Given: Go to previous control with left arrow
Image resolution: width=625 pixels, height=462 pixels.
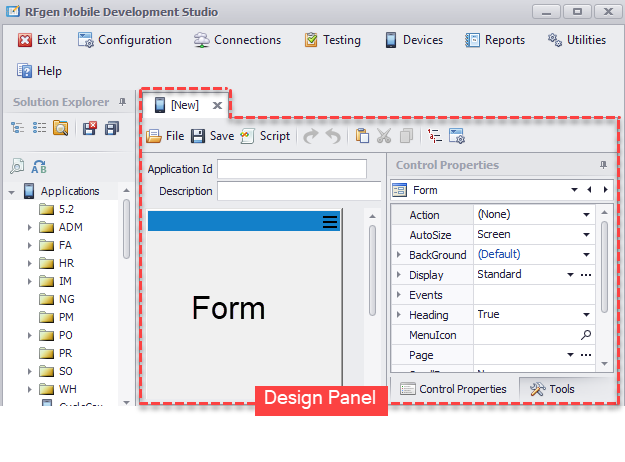Looking at the screenshot, I should (590, 190).
